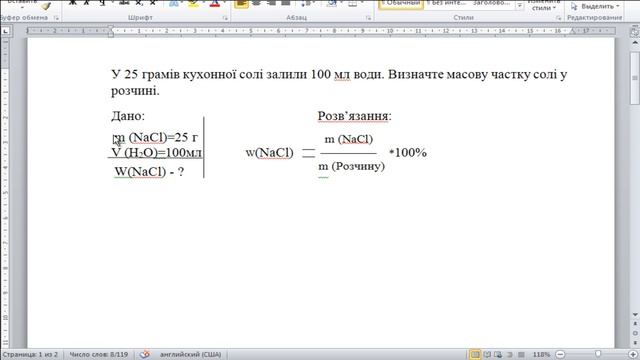Click the line W(NaCl) - ?
Screen dimensions: 640x360
149,171
